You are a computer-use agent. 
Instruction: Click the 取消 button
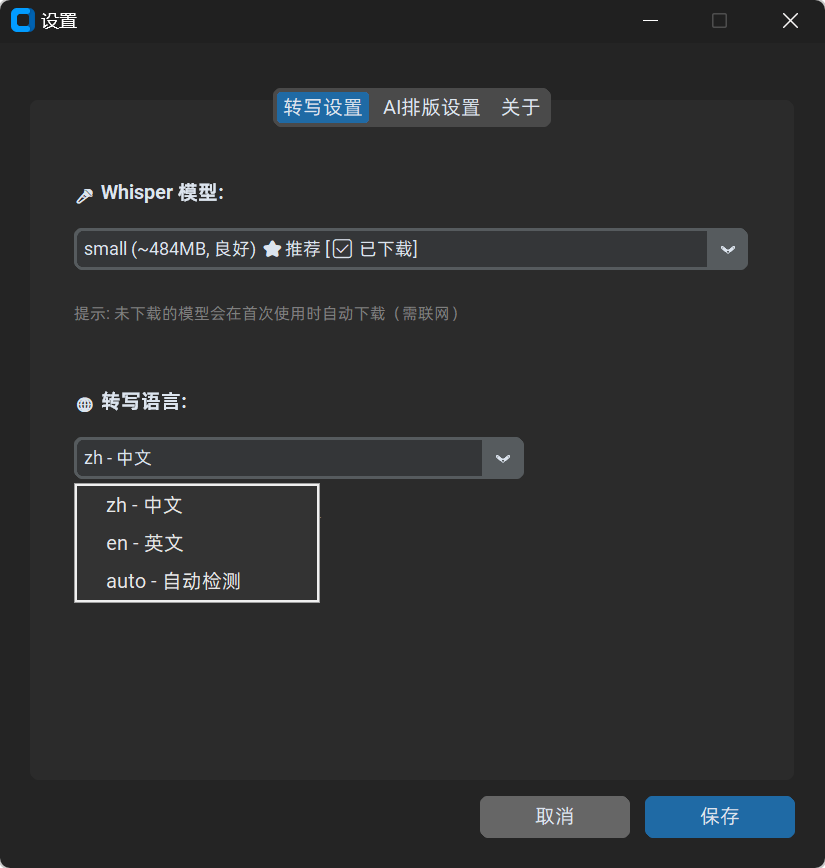pos(555,817)
